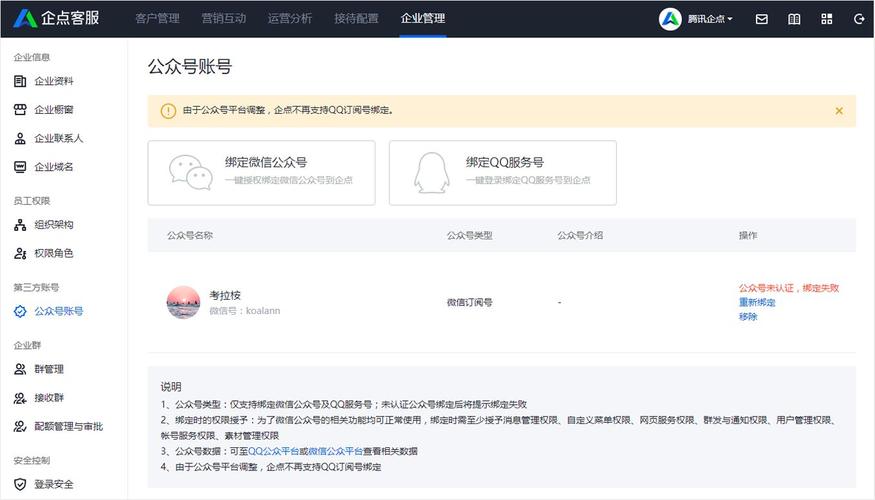Click the 企业联系人 person icon

(20, 138)
